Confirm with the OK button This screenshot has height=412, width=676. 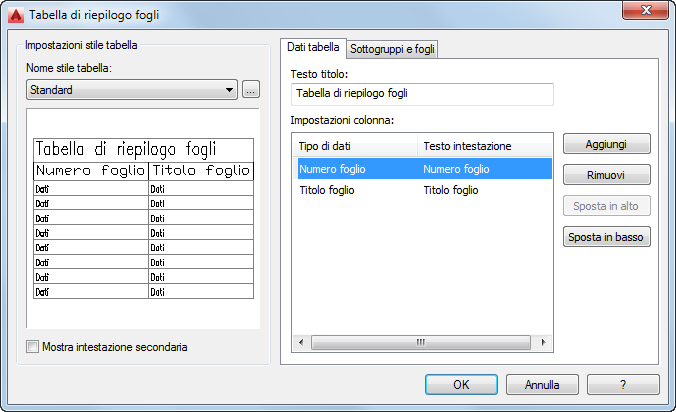point(461,384)
